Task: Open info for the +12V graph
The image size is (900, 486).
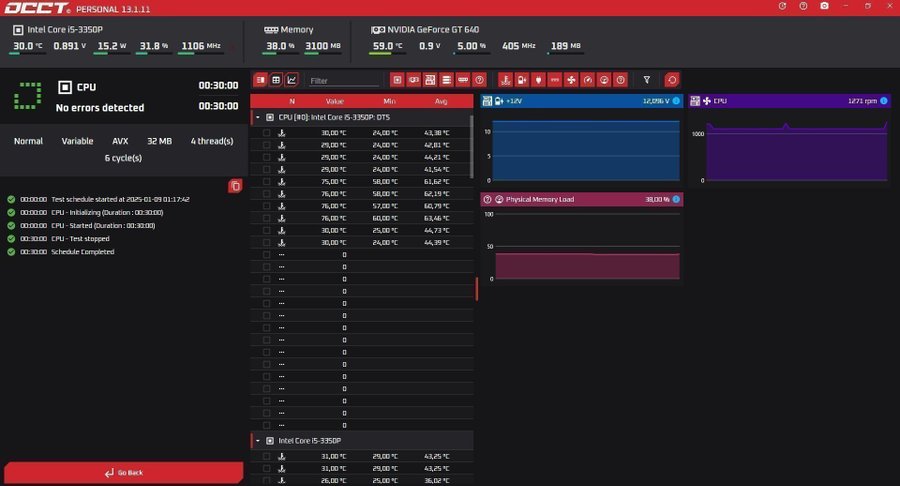Action: coord(676,101)
